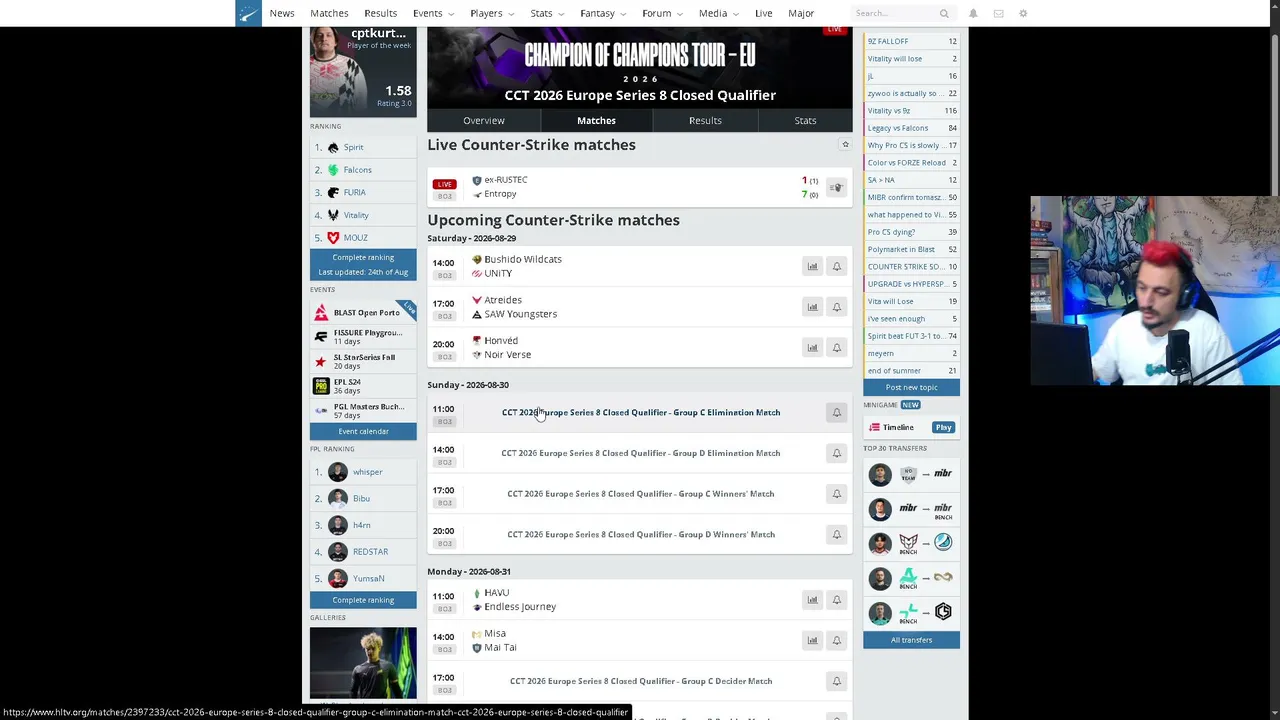Toggle the alert bell for Misa vs Mai Tai
This screenshot has width=1280, height=720.
(x=837, y=641)
